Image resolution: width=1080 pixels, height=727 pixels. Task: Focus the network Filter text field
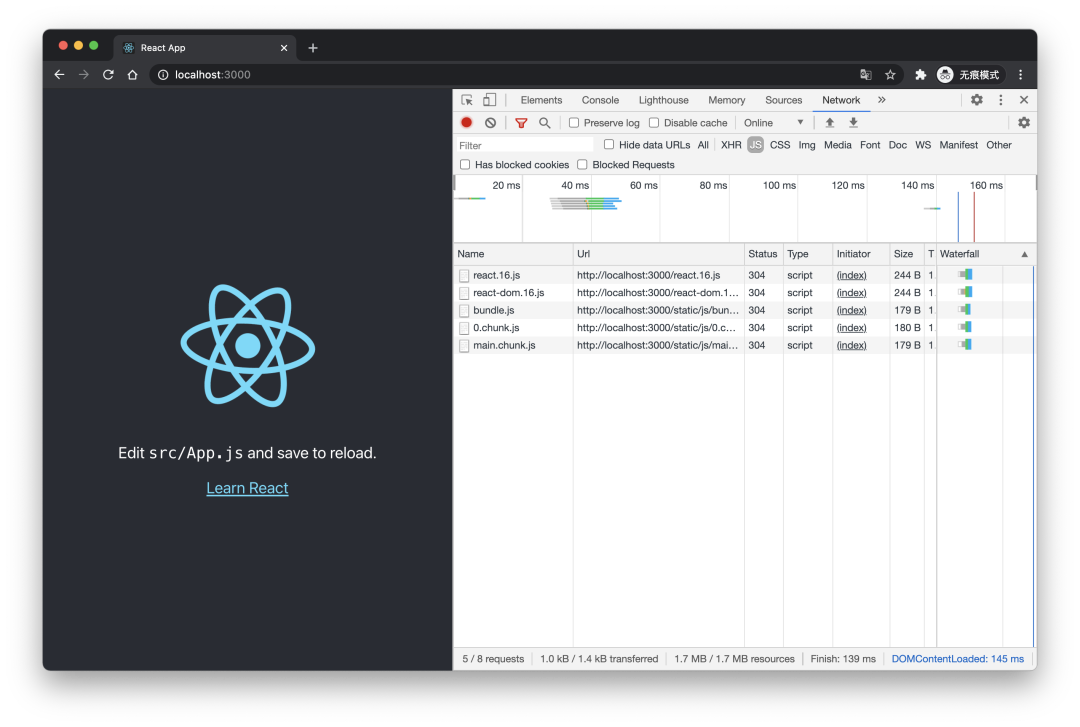pyautogui.click(x=525, y=145)
